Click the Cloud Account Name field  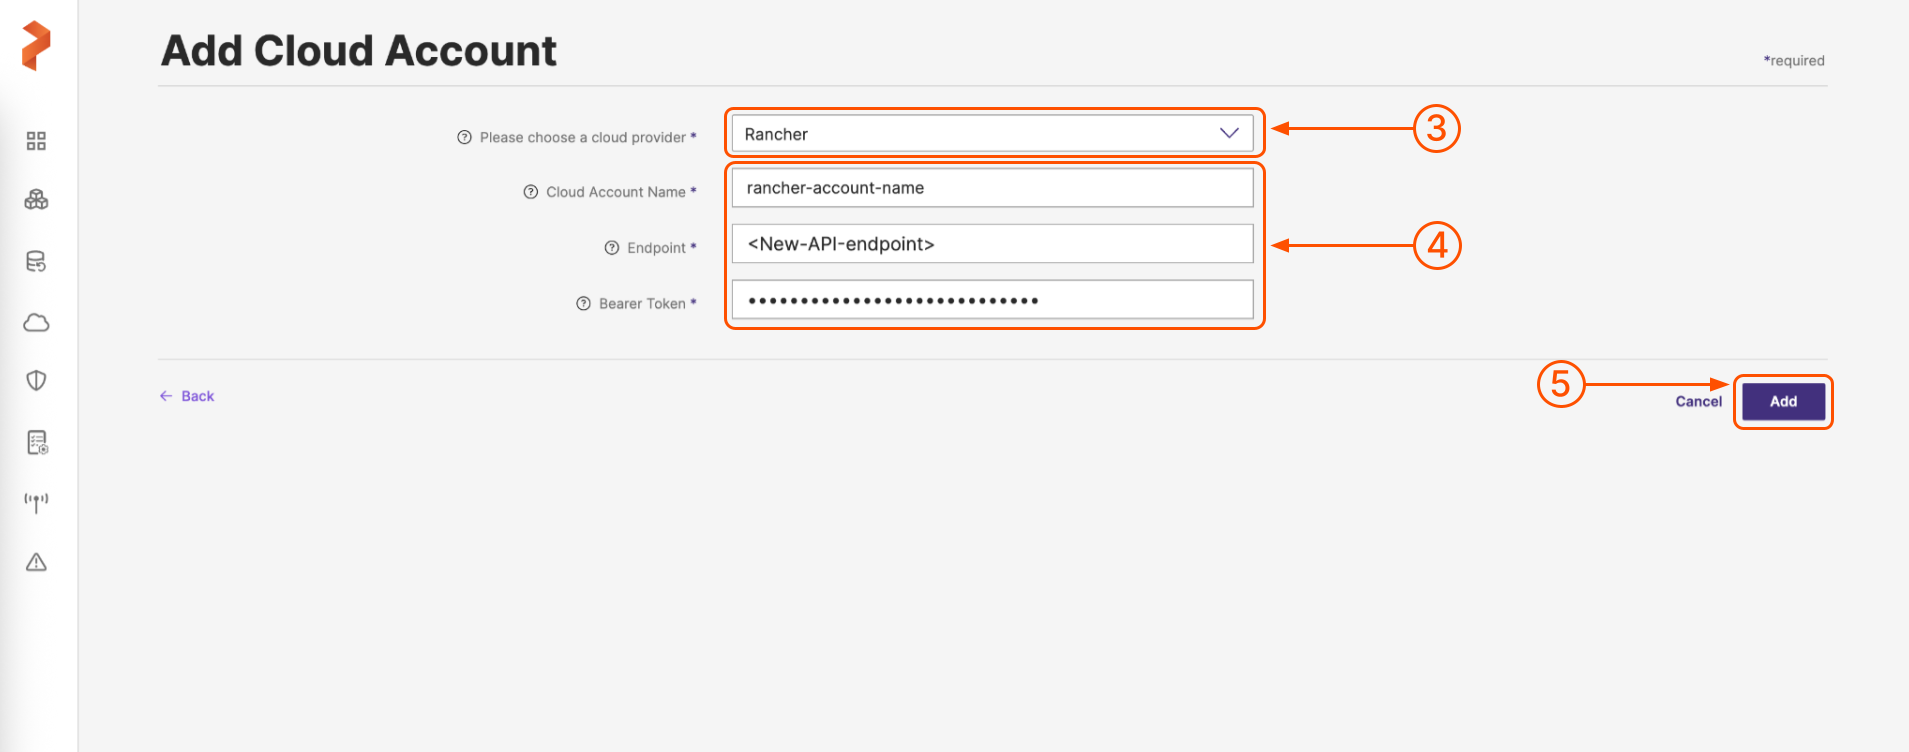click(x=992, y=188)
